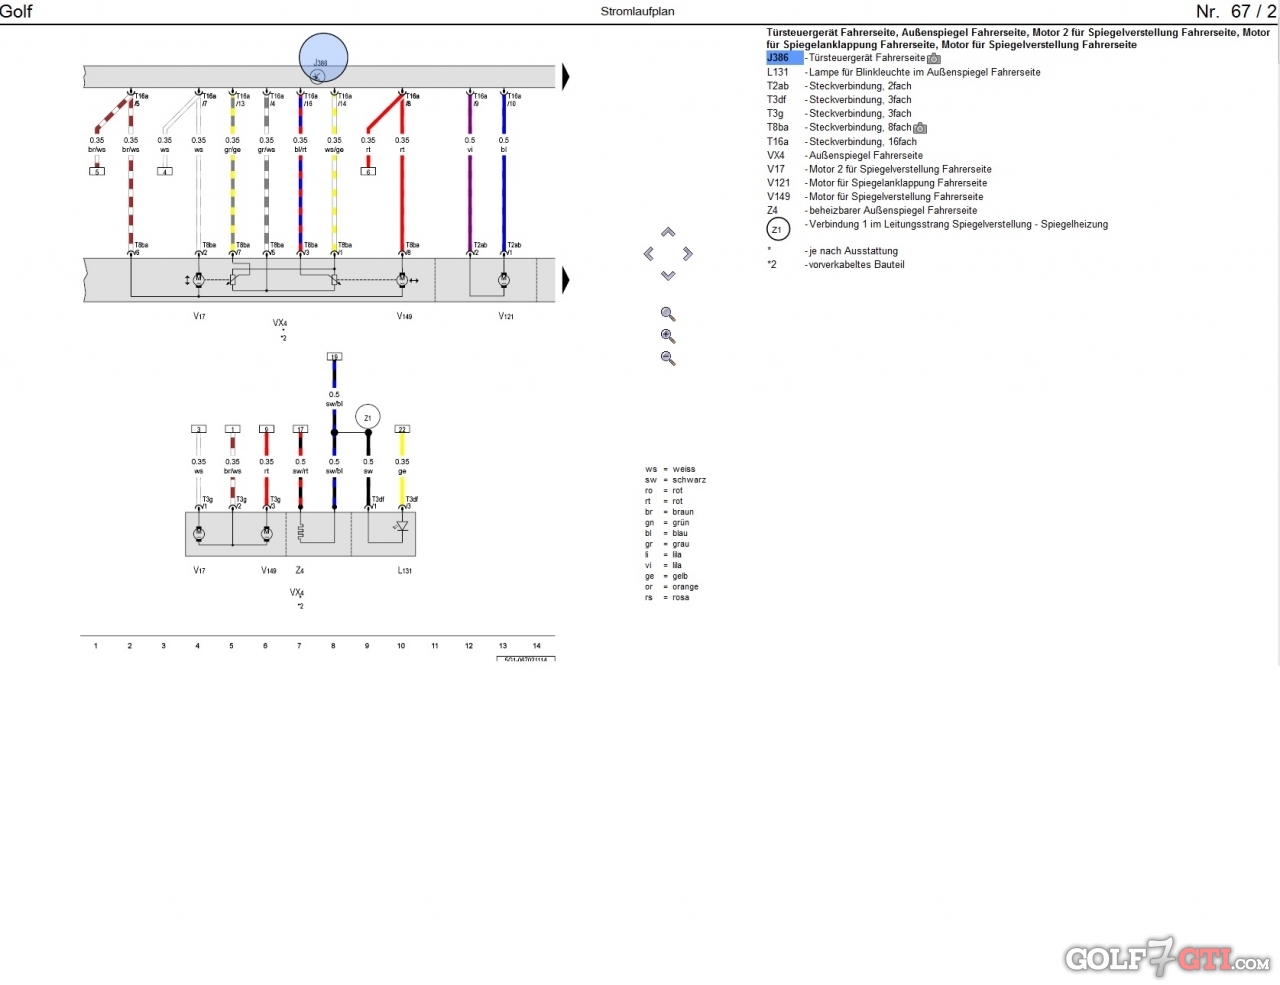This screenshot has width=1280, height=985.
Task: Select the highlighted J386 legend entry
Action: pyautogui.click(x=784, y=58)
